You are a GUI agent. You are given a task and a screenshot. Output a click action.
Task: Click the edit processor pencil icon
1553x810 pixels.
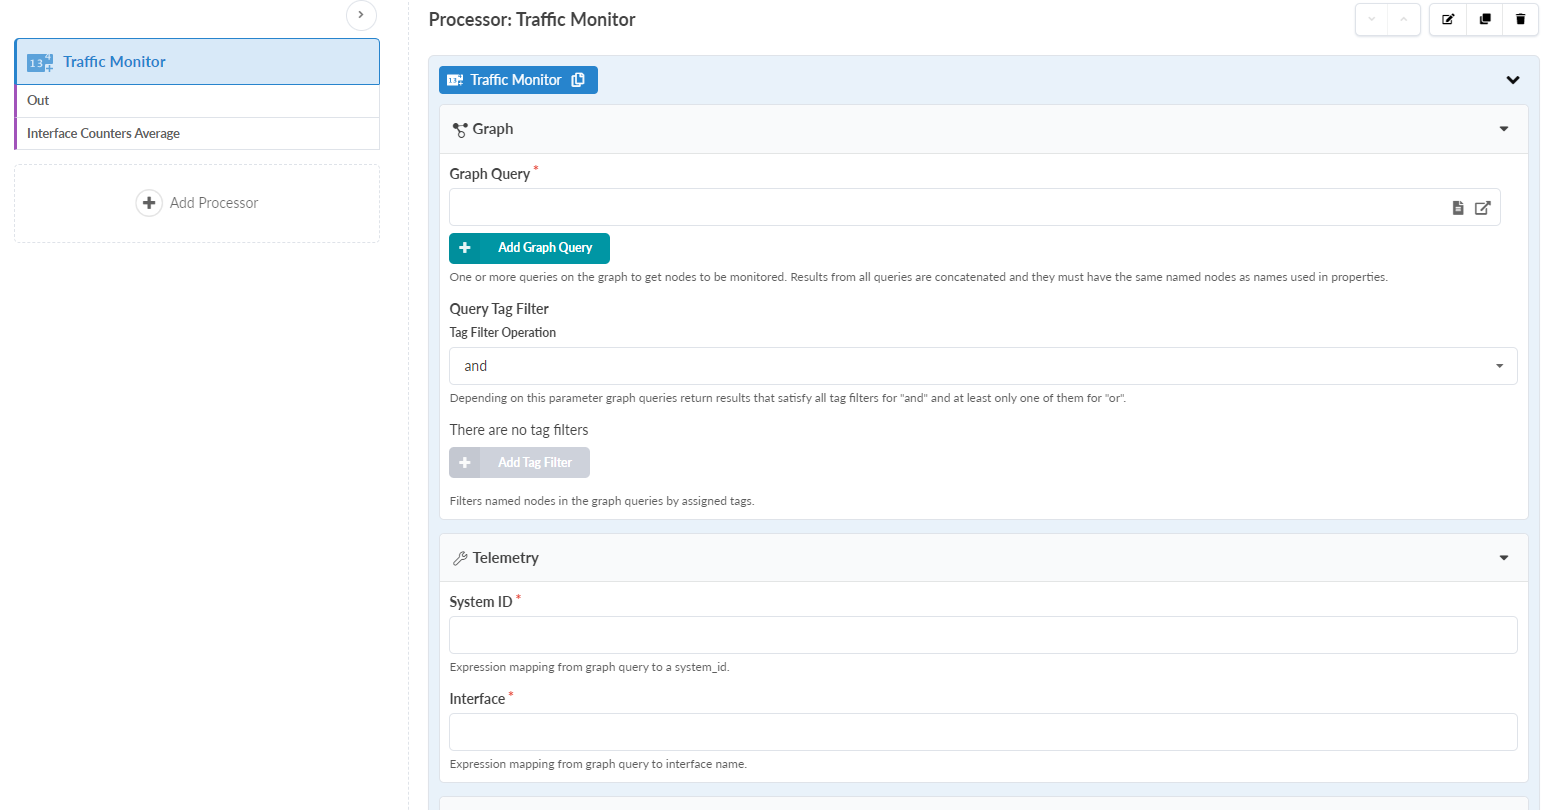tap(1448, 20)
